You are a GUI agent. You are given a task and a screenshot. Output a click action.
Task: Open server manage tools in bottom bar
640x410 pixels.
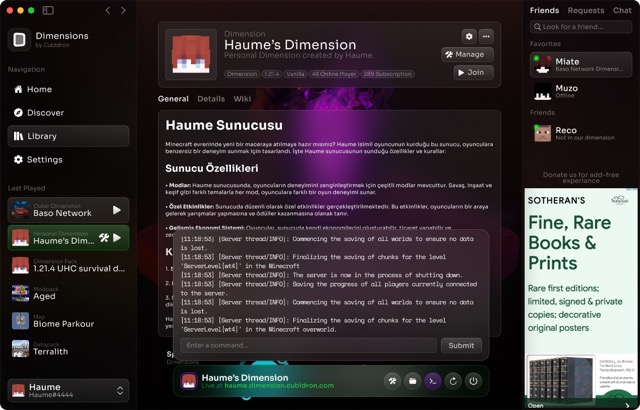(x=392, y=381)
